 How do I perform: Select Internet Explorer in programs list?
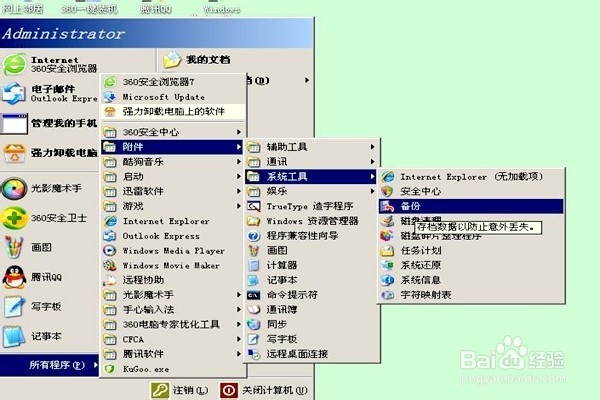coord(172,221)
